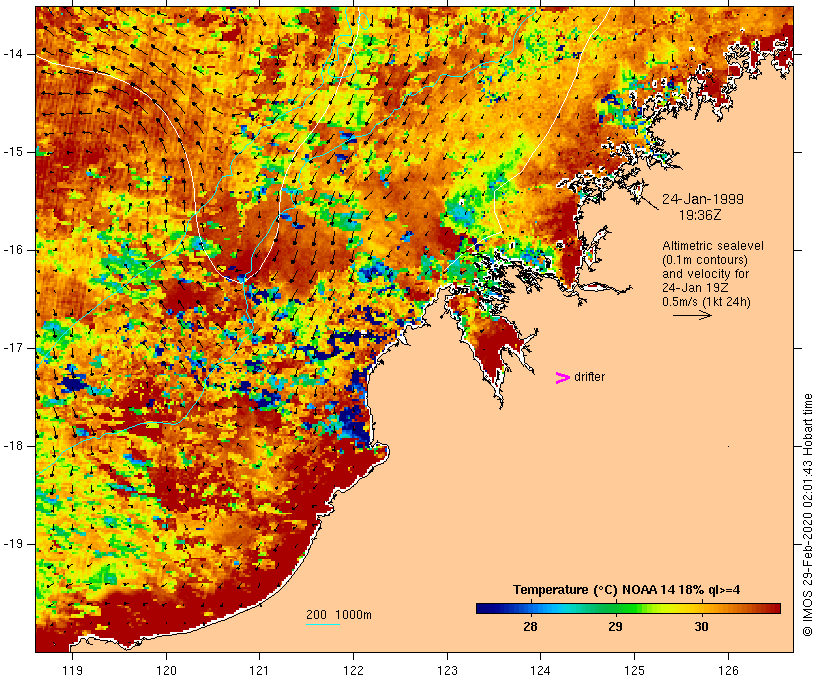Click the colorbar label '28'
Screen dimensions: 820x680
530,627
